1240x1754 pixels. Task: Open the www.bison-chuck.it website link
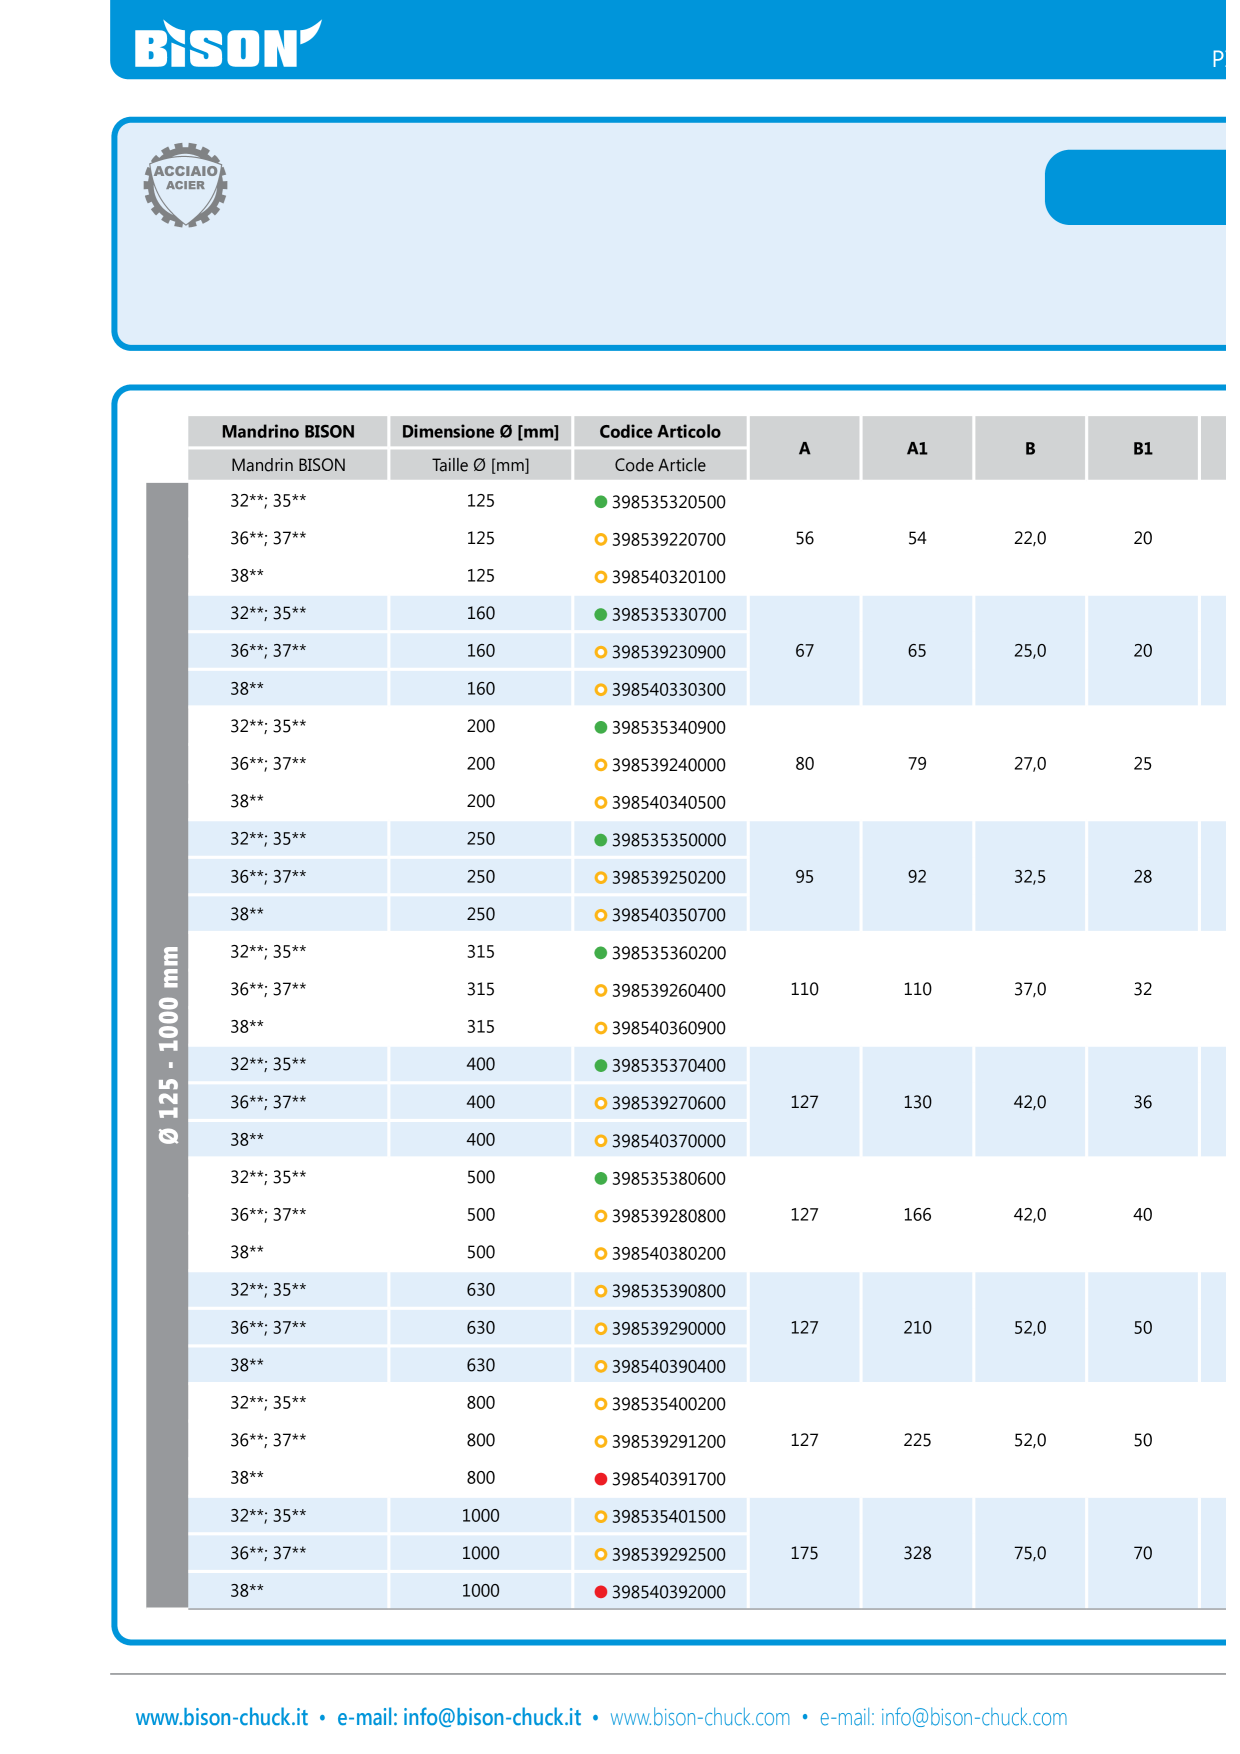pos(222,1717)
